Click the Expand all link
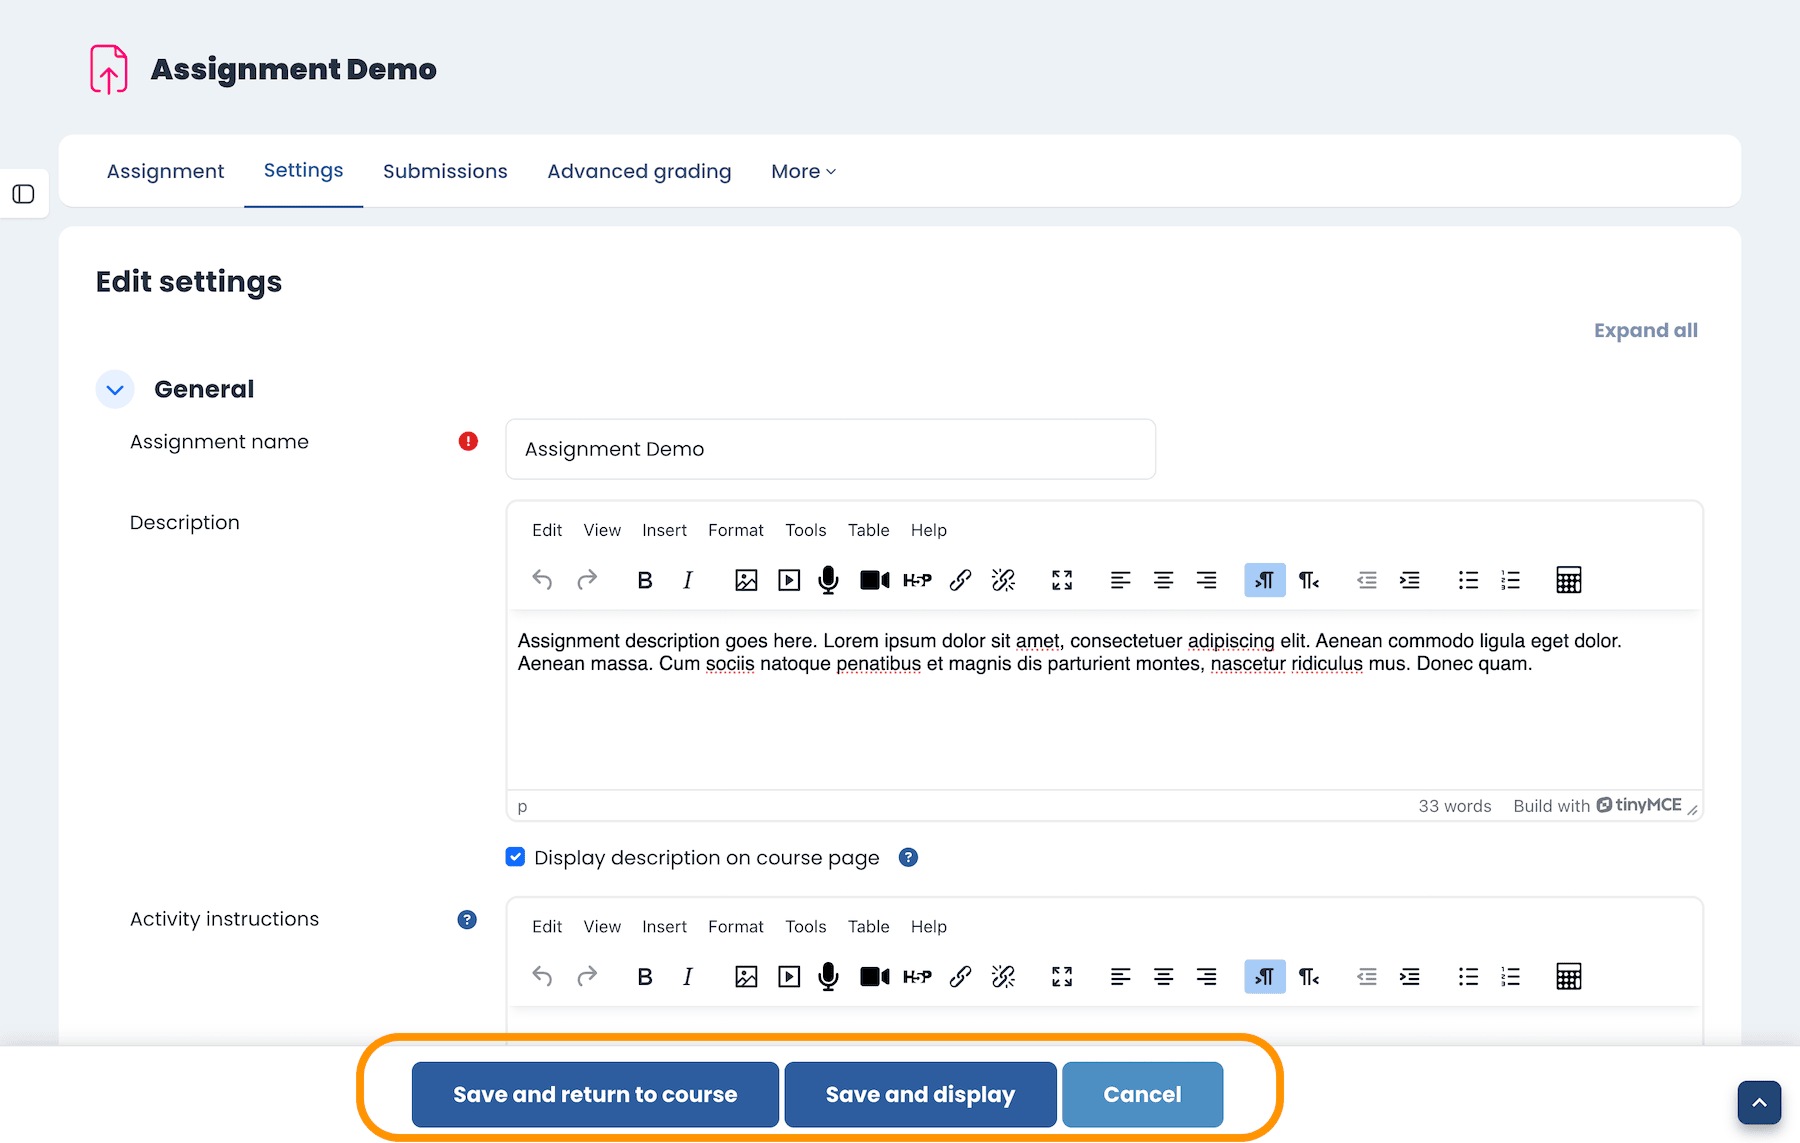1800x1143 pixels. click(x=1645, y=331)
